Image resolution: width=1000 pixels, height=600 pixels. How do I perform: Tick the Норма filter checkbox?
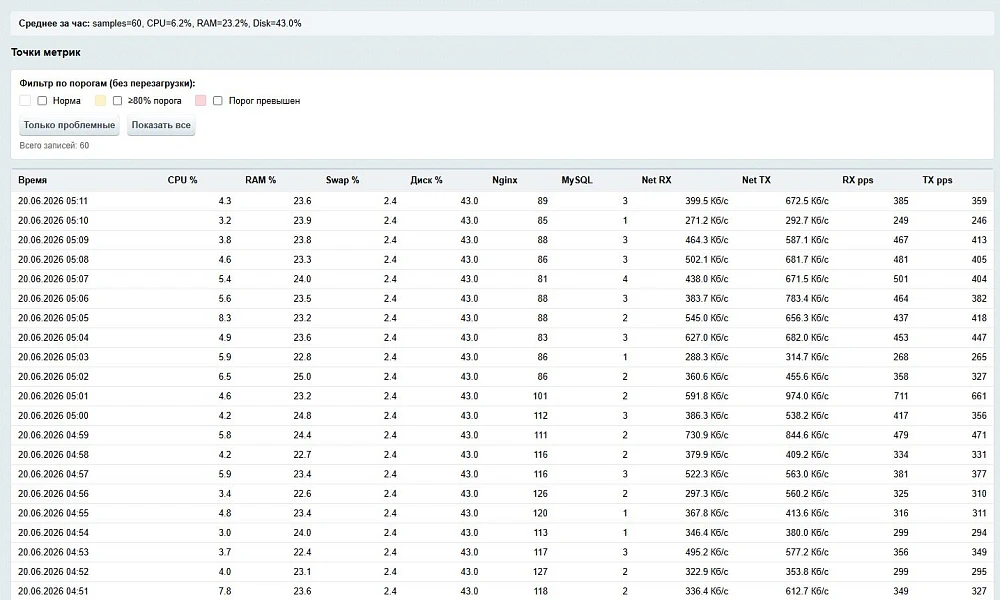(x=42, y=101)
